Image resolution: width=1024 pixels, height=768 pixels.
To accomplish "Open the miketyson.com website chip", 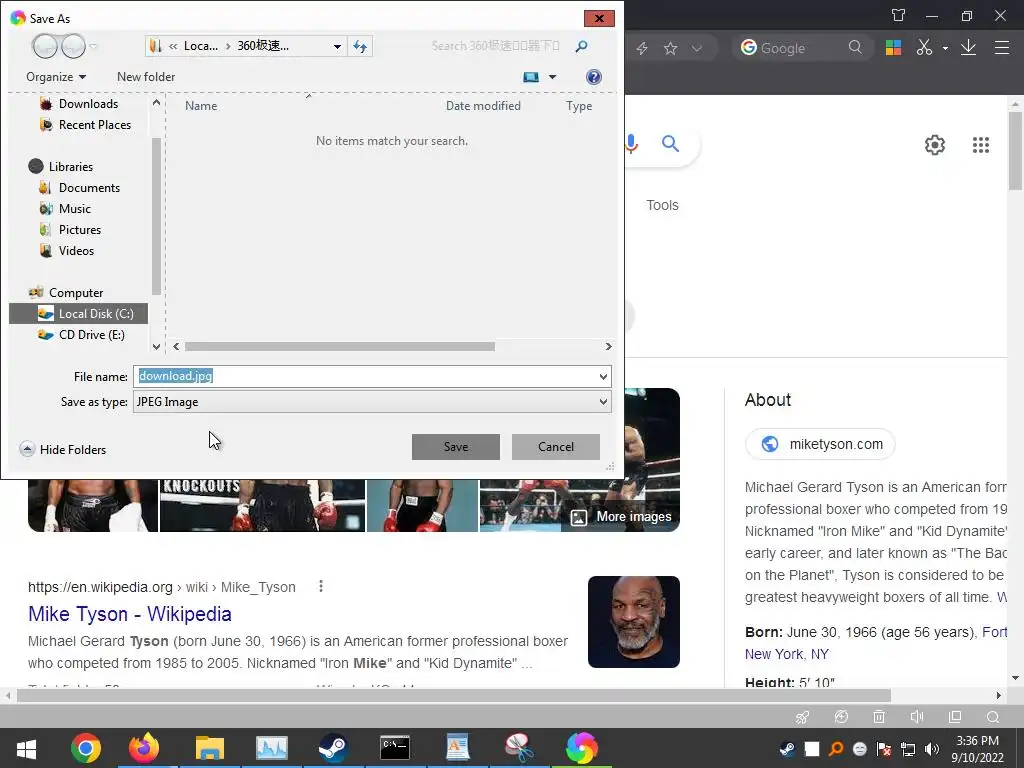I will coord(820,444).
